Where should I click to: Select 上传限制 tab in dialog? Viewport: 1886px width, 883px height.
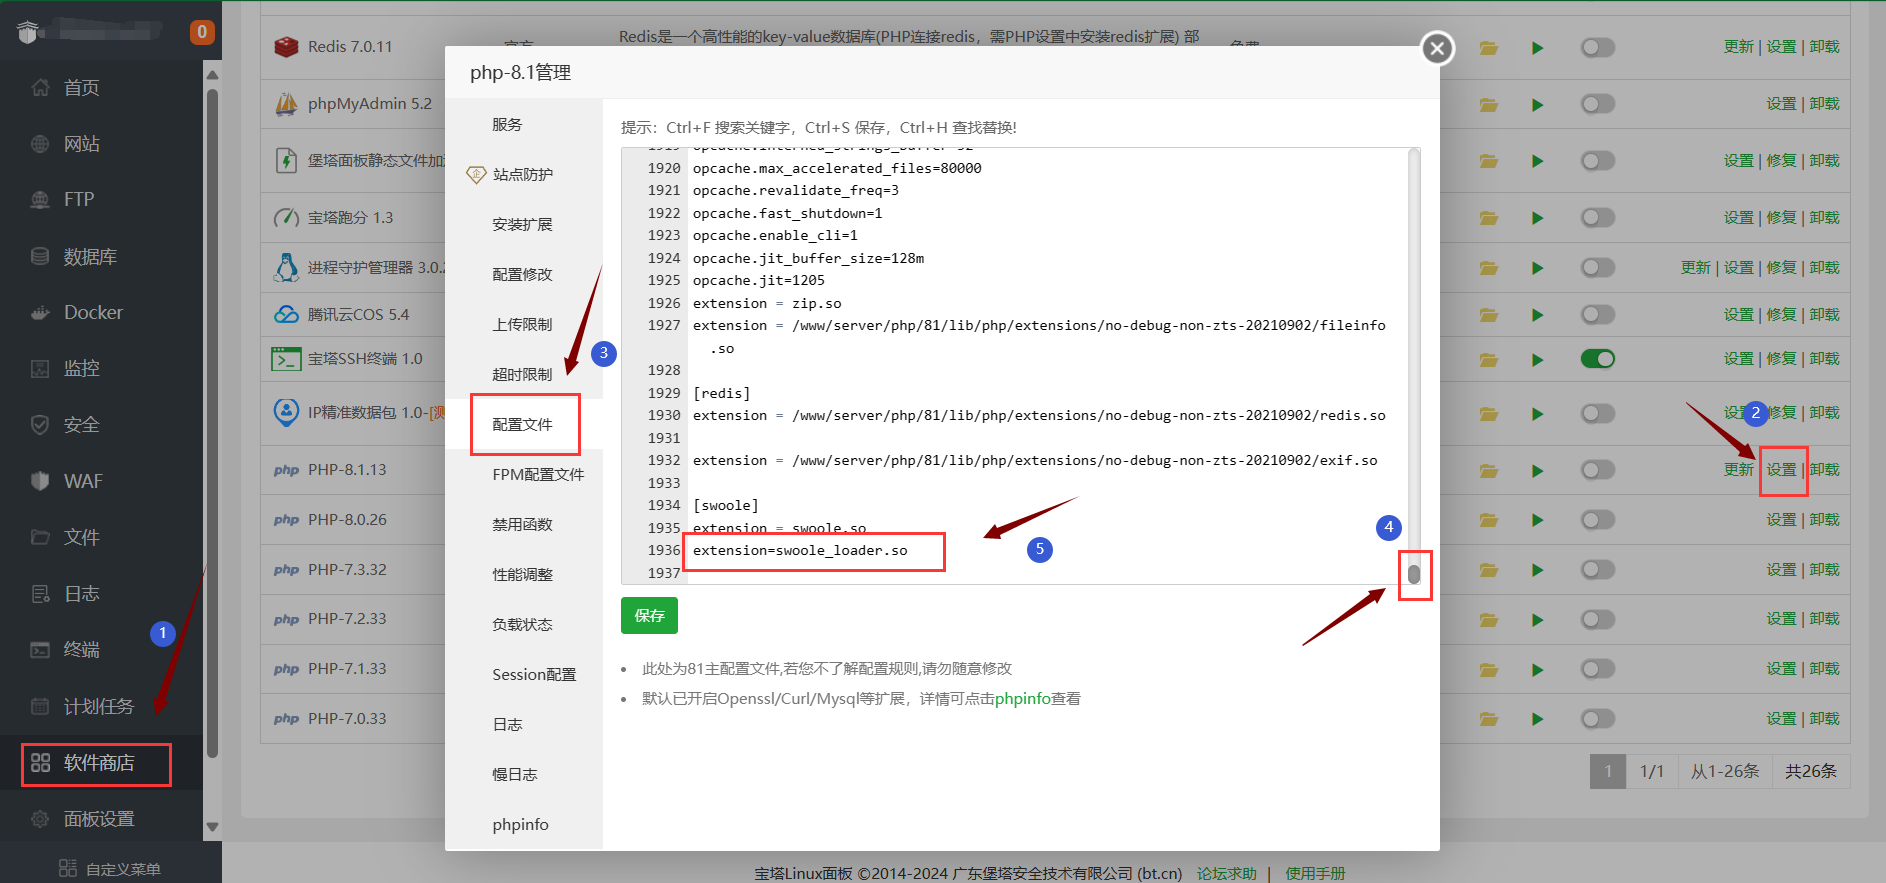pos(524,324)
